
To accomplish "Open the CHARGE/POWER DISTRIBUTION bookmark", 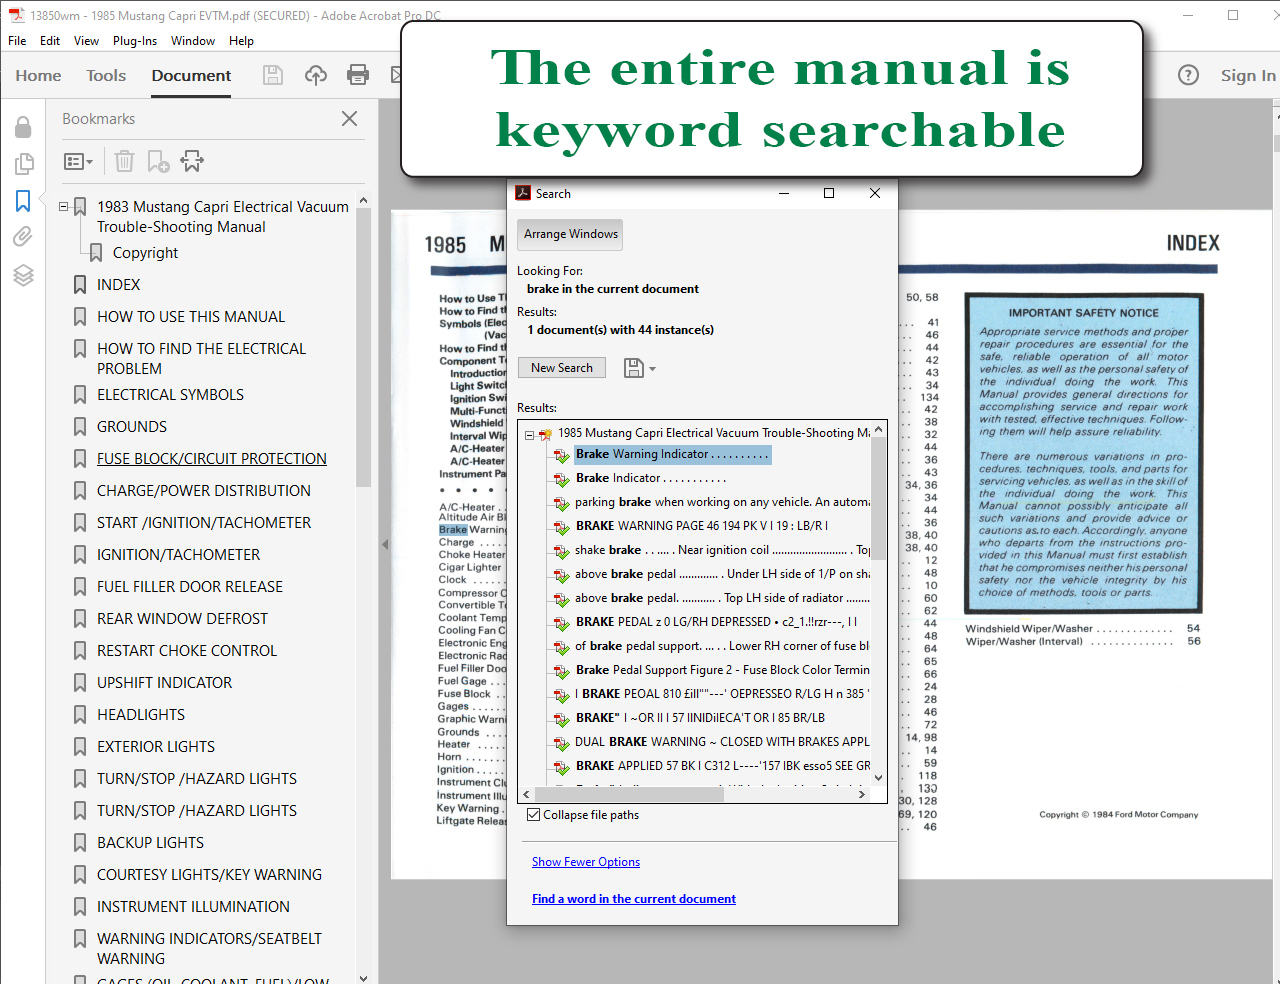I will 204,491.
